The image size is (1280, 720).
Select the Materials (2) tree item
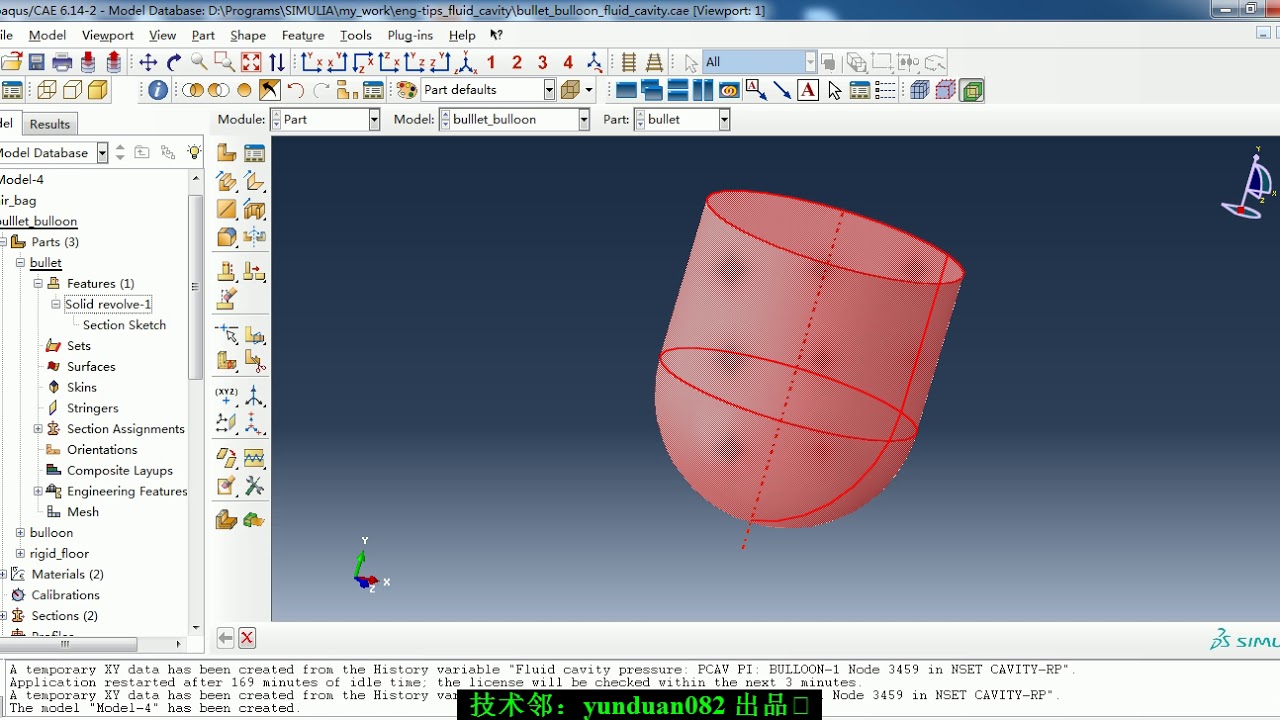click(x=67, y=575)
